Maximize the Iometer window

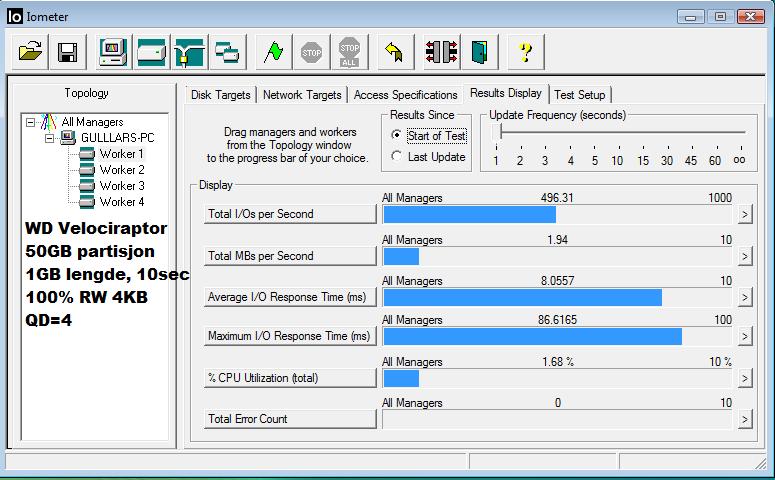[720, 17]
